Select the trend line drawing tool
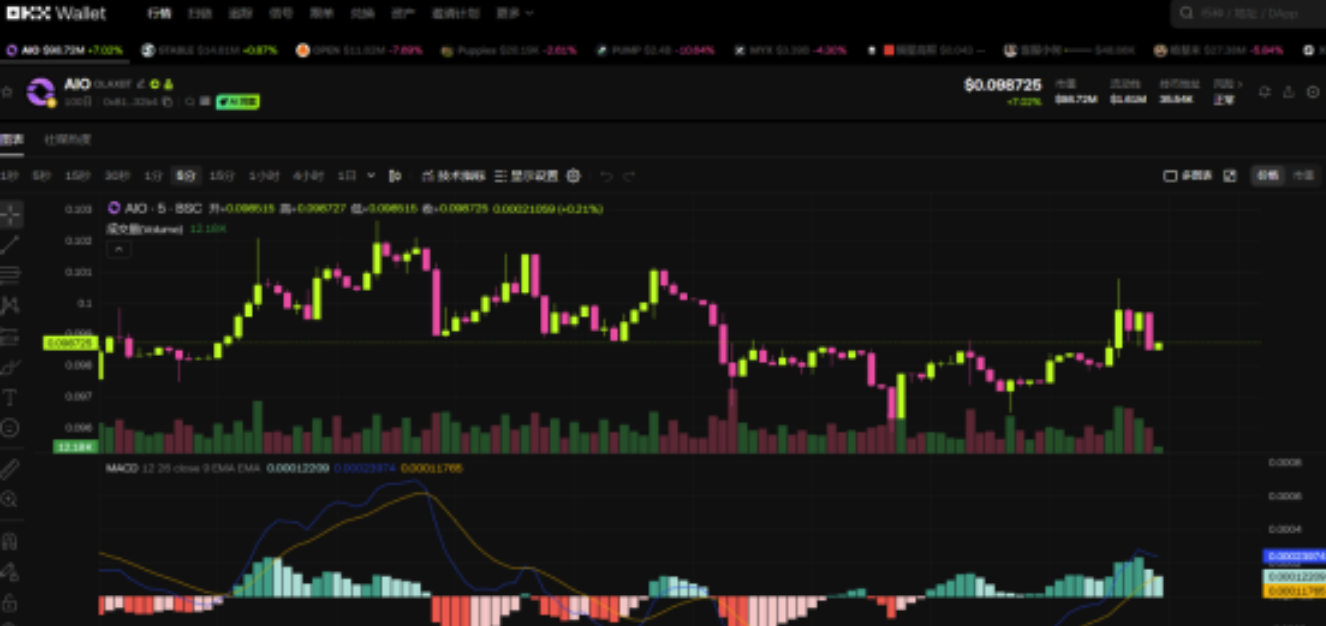The image size is (1326, 626). 10,244
